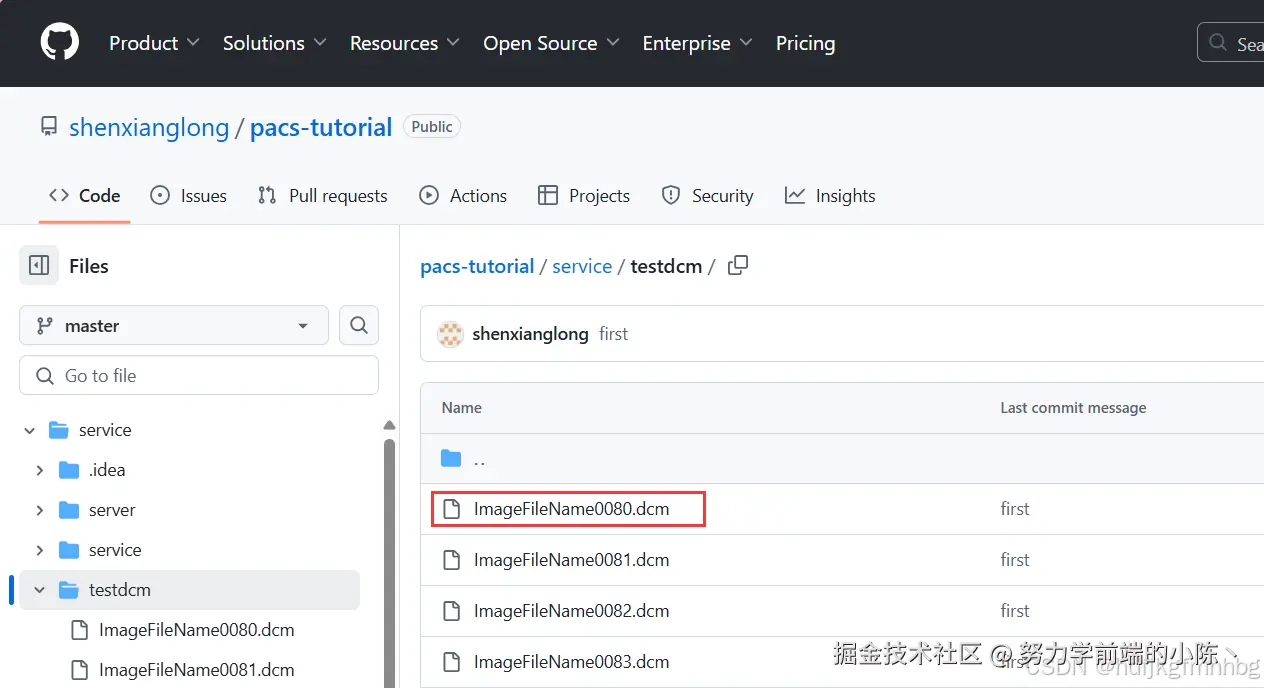Open ImageFileName0081.dcm in the file tree
1264x688 pixels.
196,670
